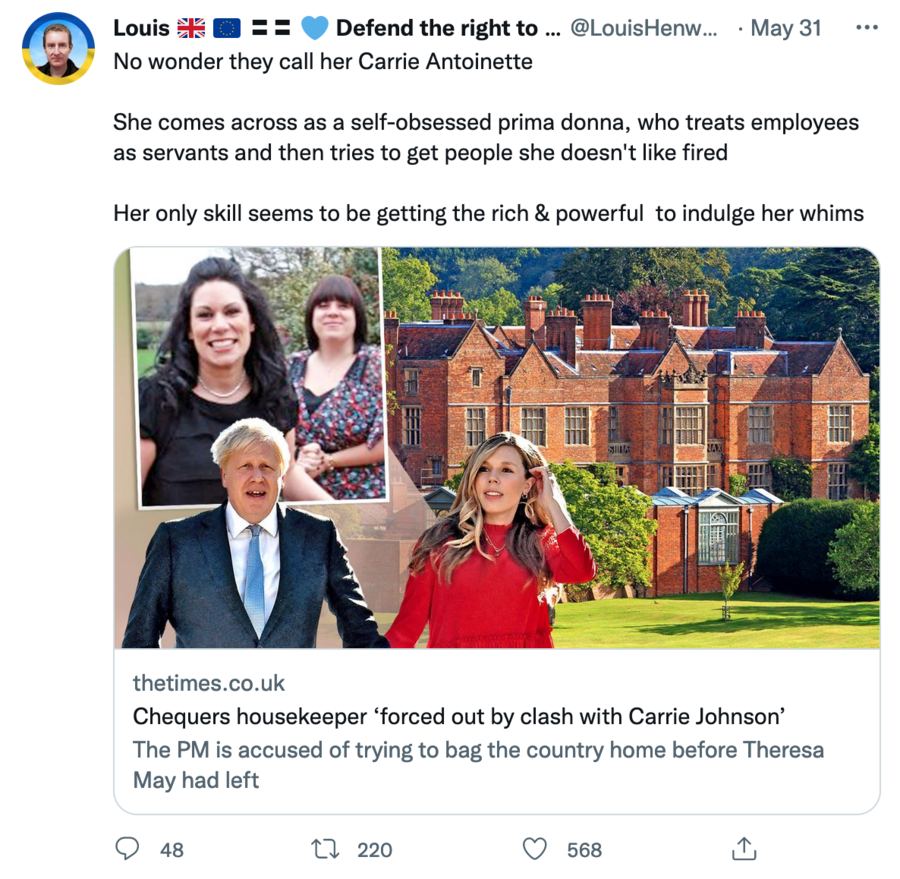Click the UK flag emoji beside Louis

point(191,28)
